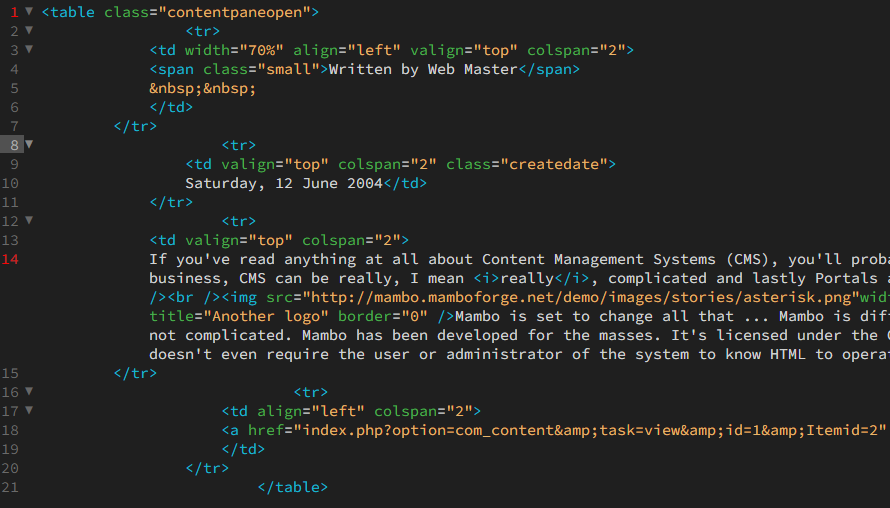Click line number 15 in gutter
890x508 pixels.
[10, 373]
